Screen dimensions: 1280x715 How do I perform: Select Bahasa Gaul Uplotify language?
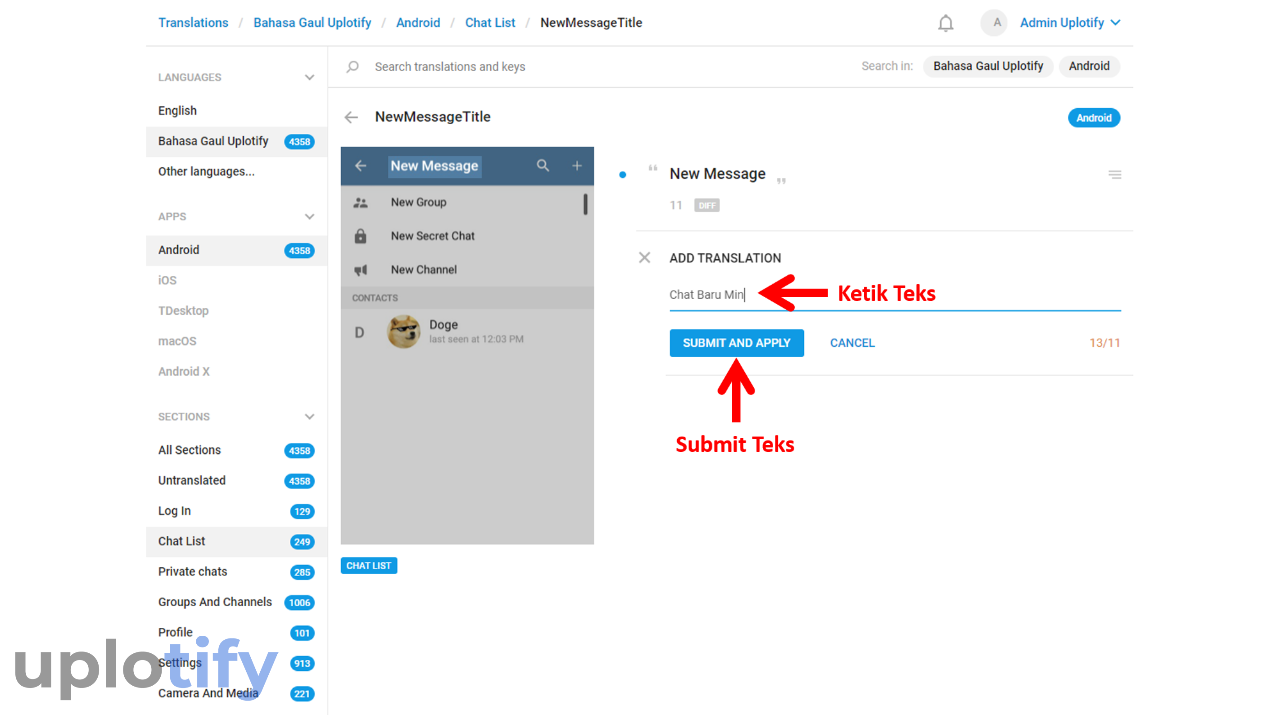click(236, 141)
